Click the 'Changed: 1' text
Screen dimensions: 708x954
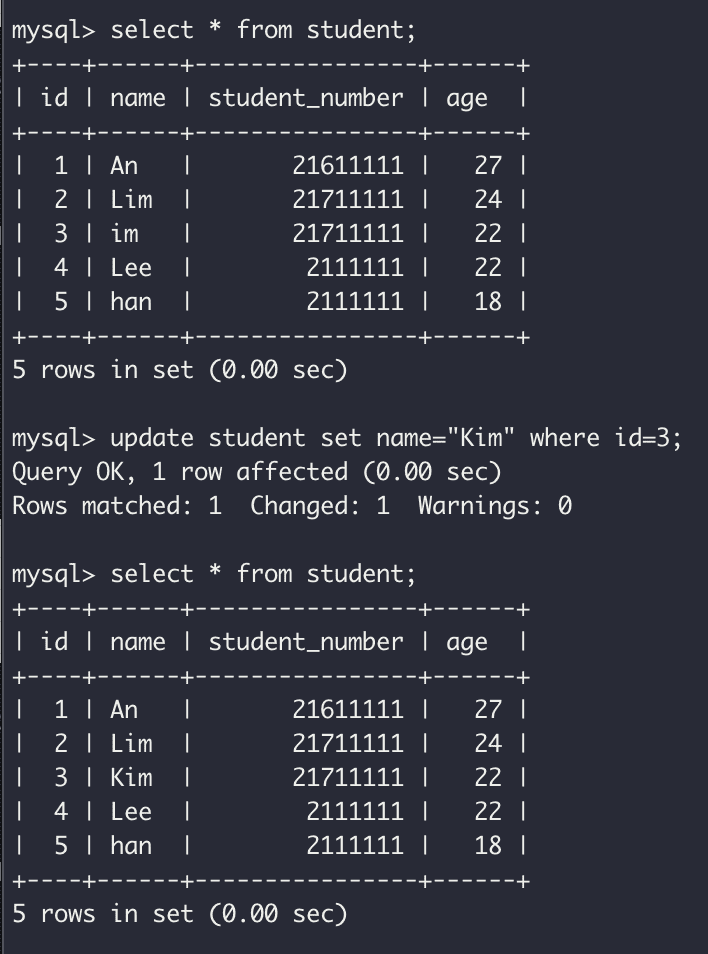(x=320, y=506)
